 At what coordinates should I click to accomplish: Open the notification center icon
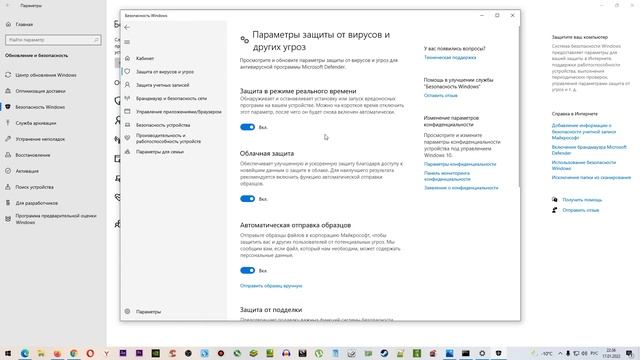click(630, 353)
